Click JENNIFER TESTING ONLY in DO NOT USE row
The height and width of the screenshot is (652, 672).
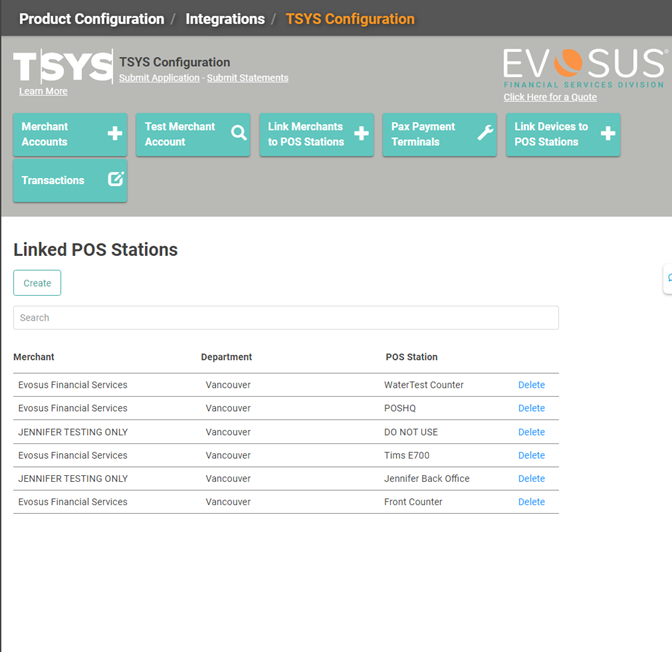pyautogui.click(x=73, y=432)
